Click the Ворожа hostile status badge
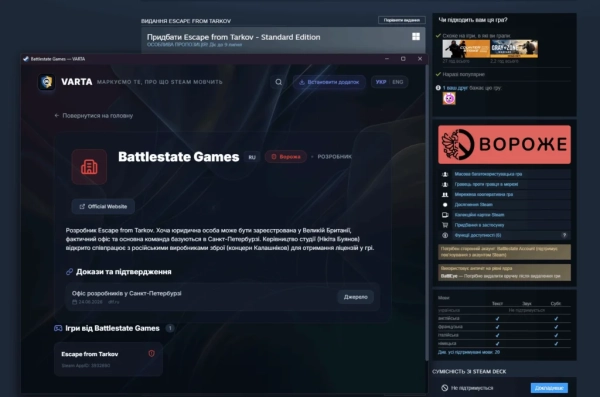Viewport: 600px width, 397px height. click(x=285, y=157)
